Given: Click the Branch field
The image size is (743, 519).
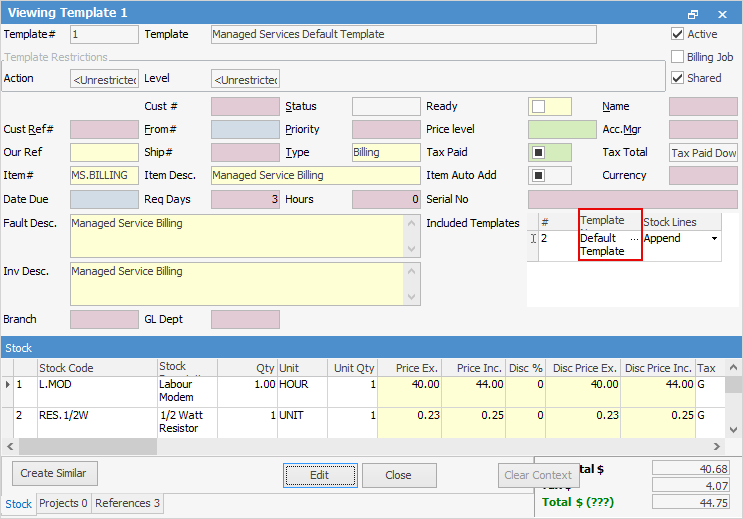Looking at the screenshot, I should (104, 319).
